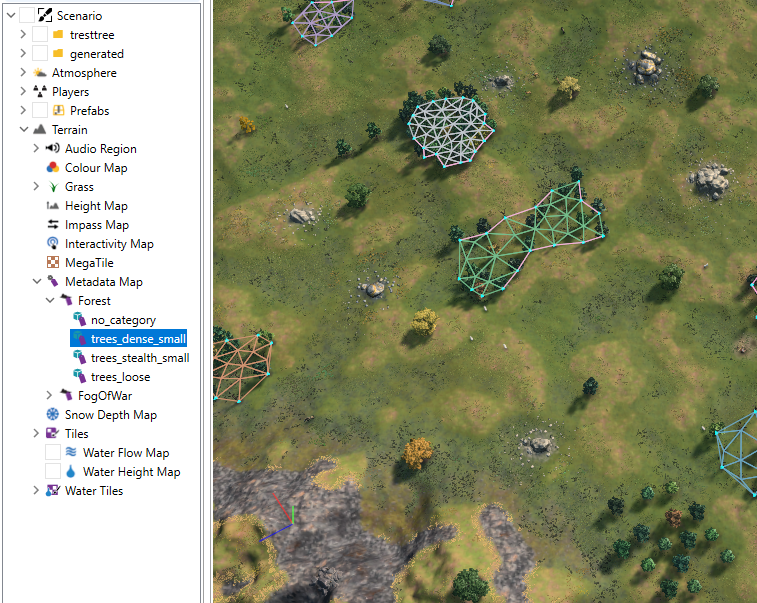Collapse the Terrain node
The height and width of the screenshot is (603, 757).
[24, 129]
